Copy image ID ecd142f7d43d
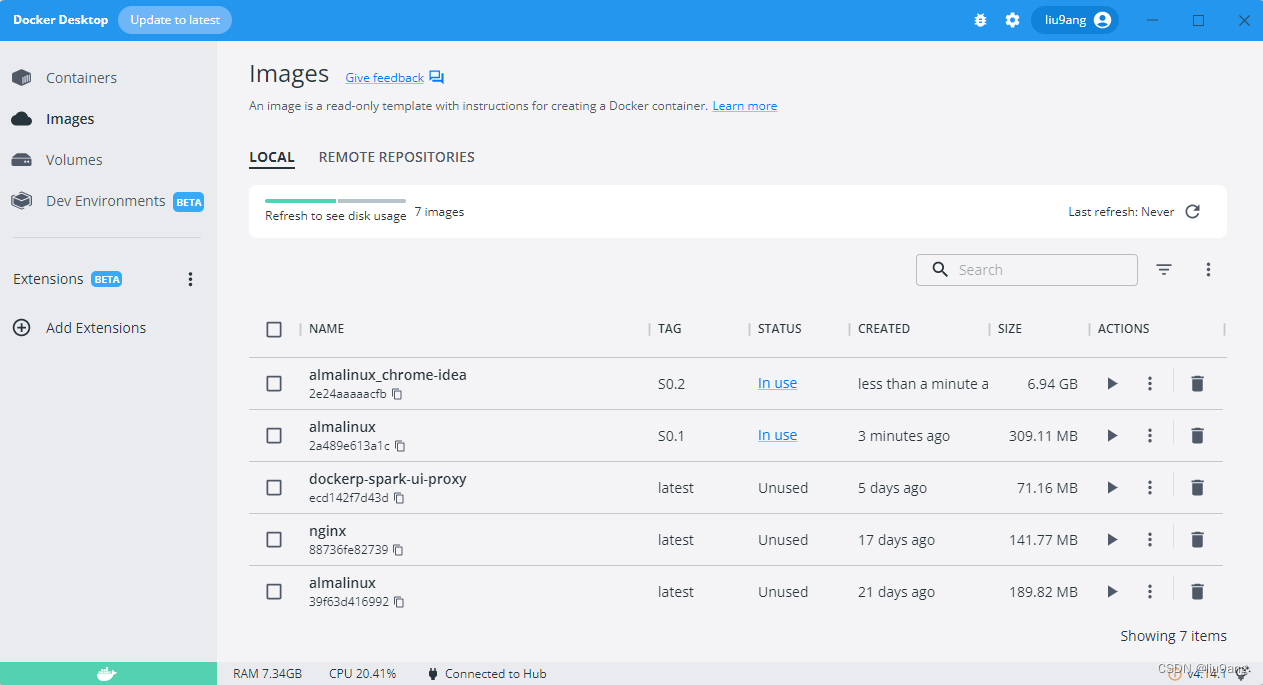This screenshot has width=1263, height=685. pos(398,498)
